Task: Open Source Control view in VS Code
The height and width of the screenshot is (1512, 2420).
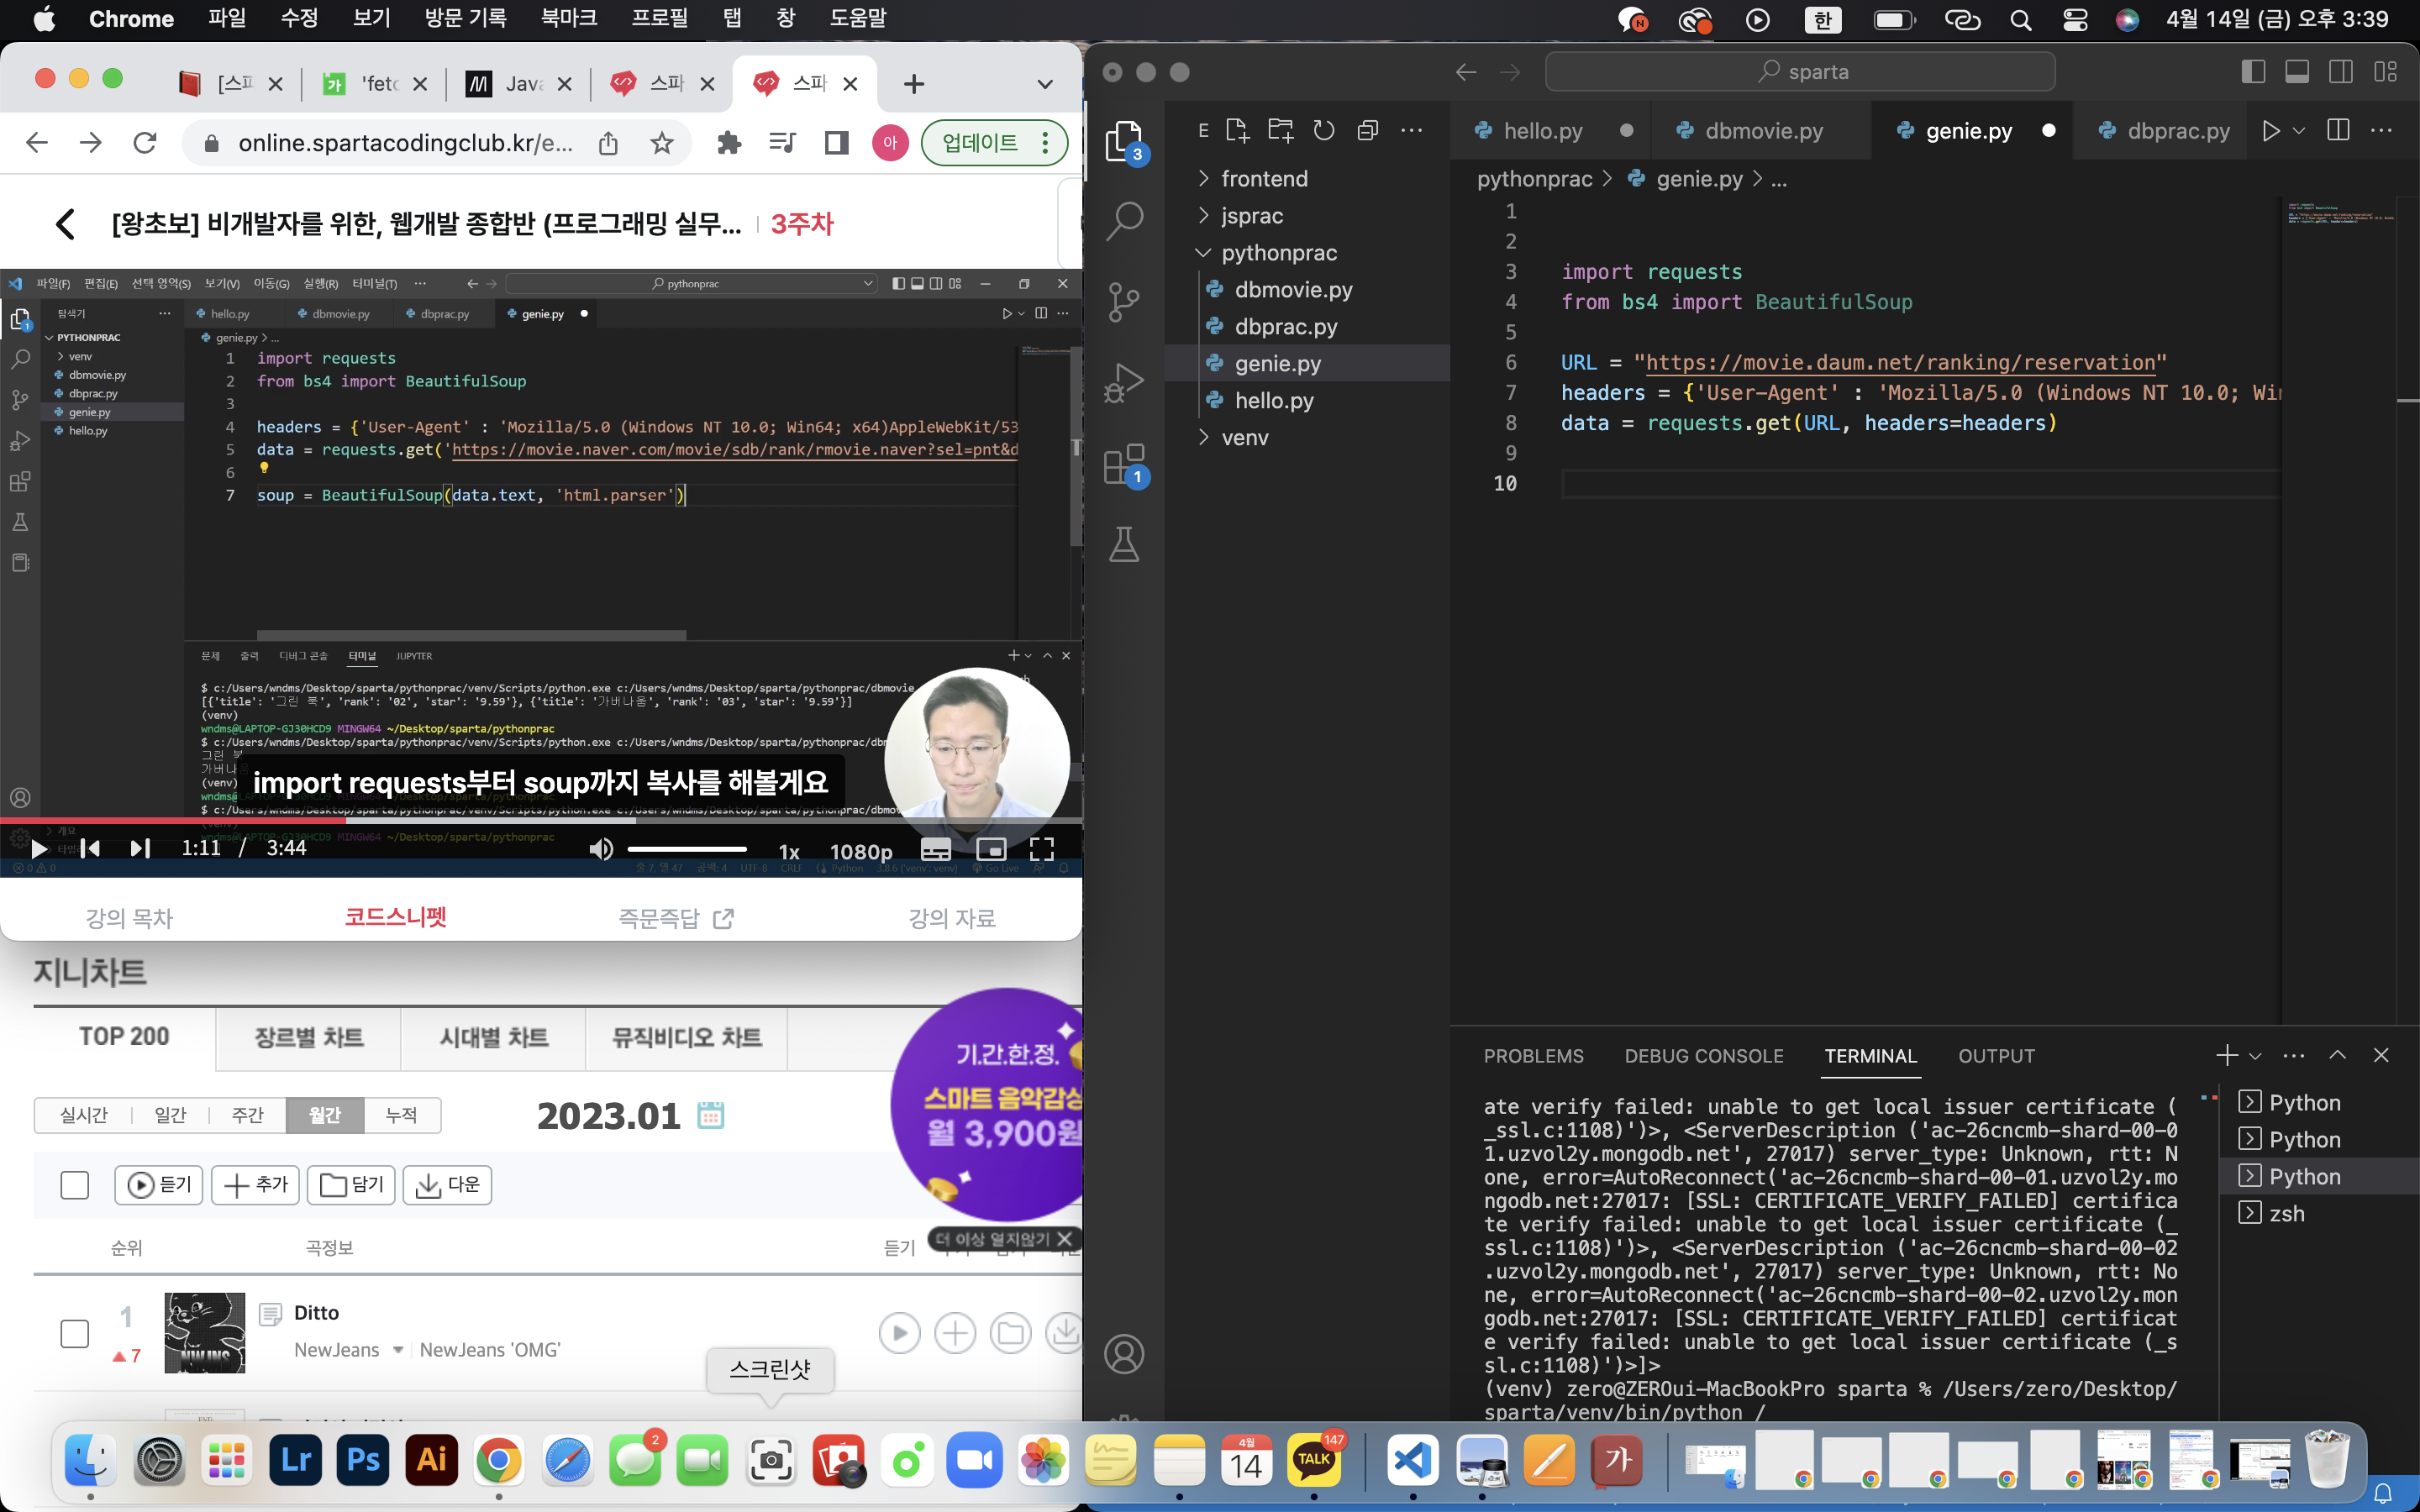Action: pos(1124,301)
